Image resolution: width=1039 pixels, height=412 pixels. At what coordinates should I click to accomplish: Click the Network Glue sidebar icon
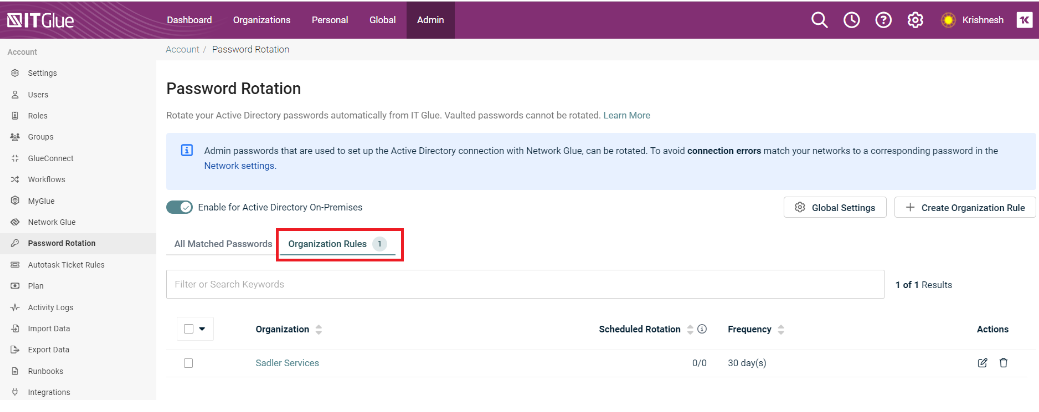tap(15, 222)
